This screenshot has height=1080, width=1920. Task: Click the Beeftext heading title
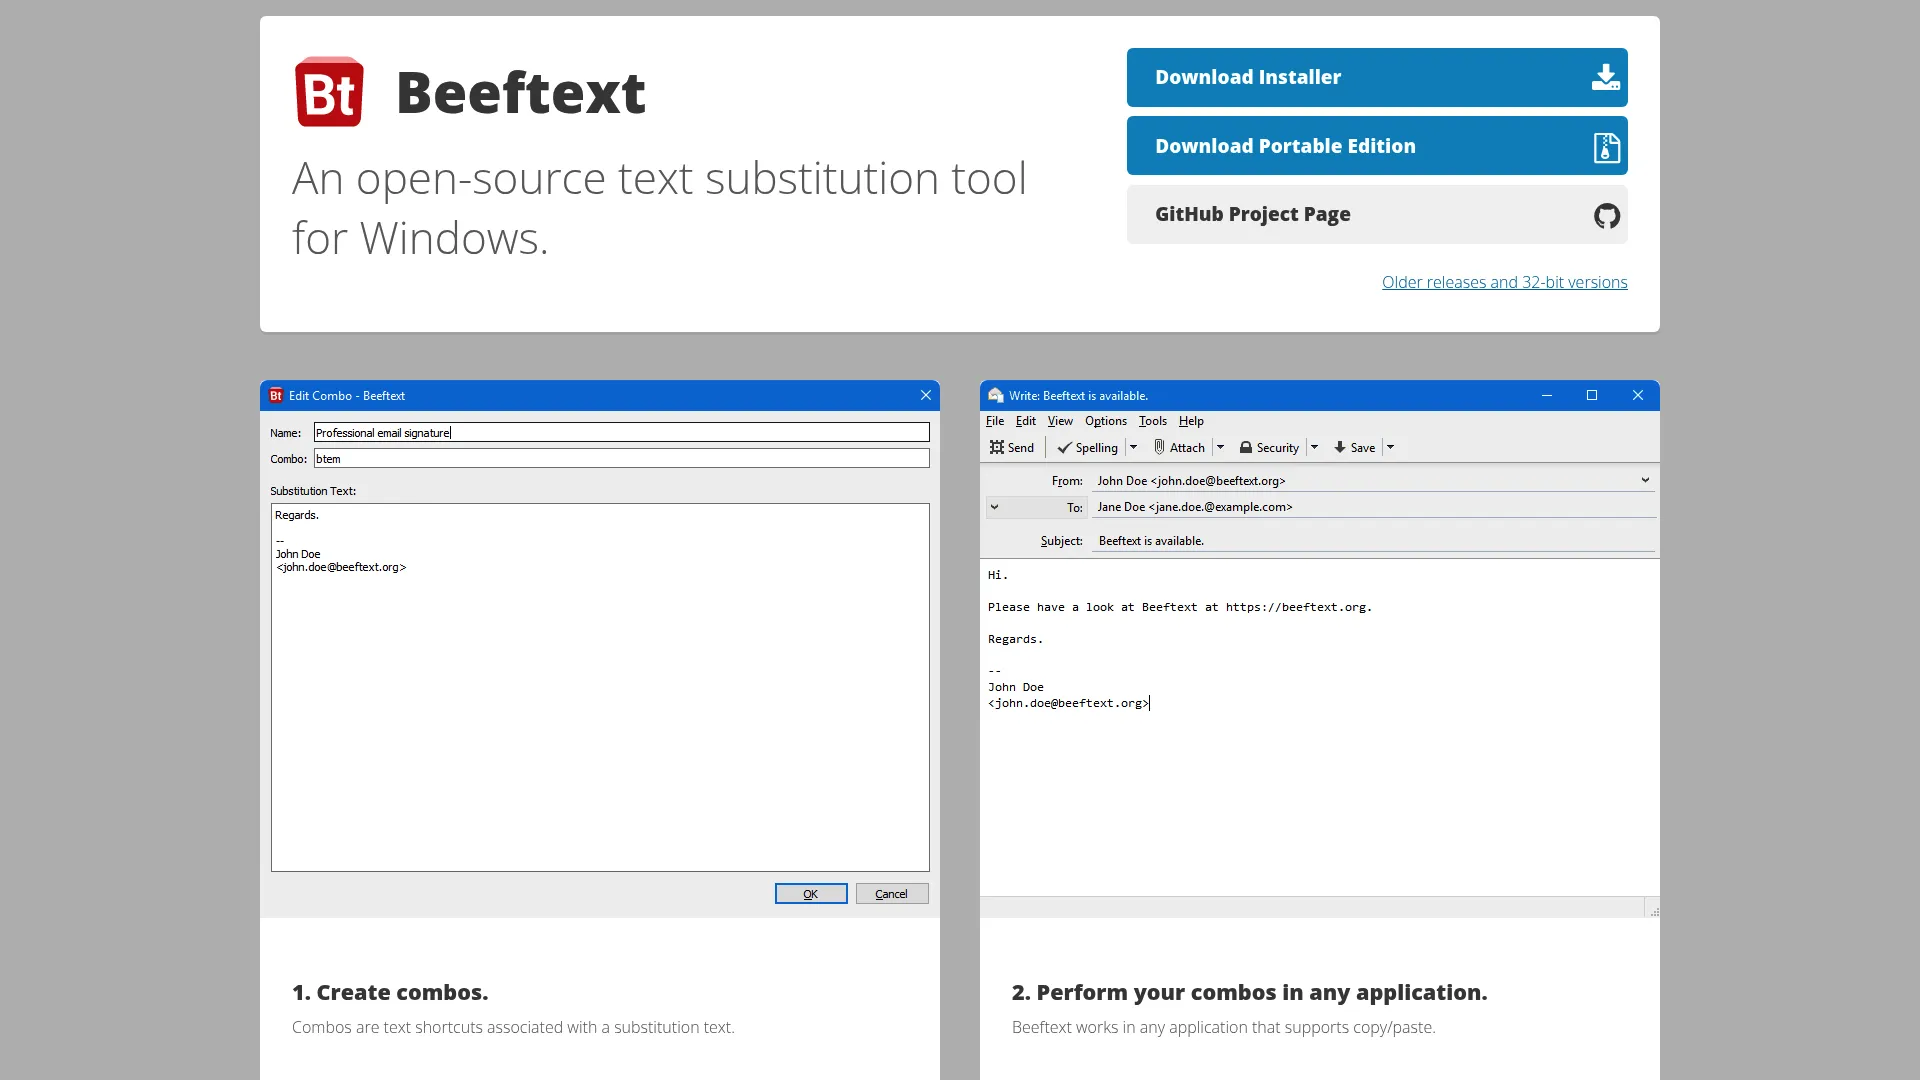(521, 92)
